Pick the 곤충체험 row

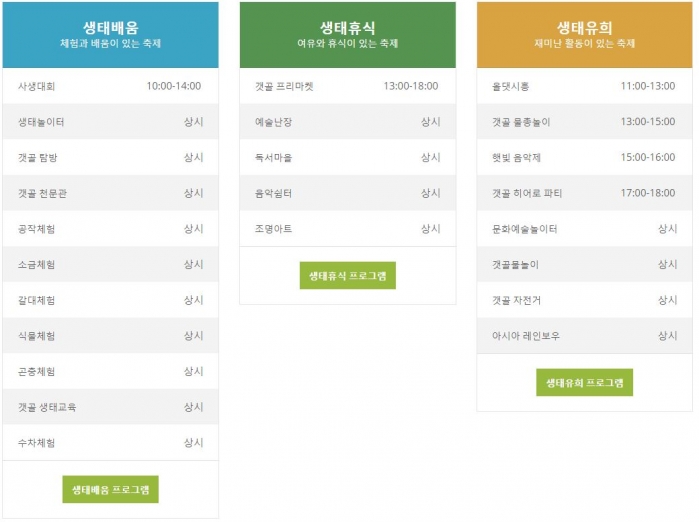pos(110,372)
